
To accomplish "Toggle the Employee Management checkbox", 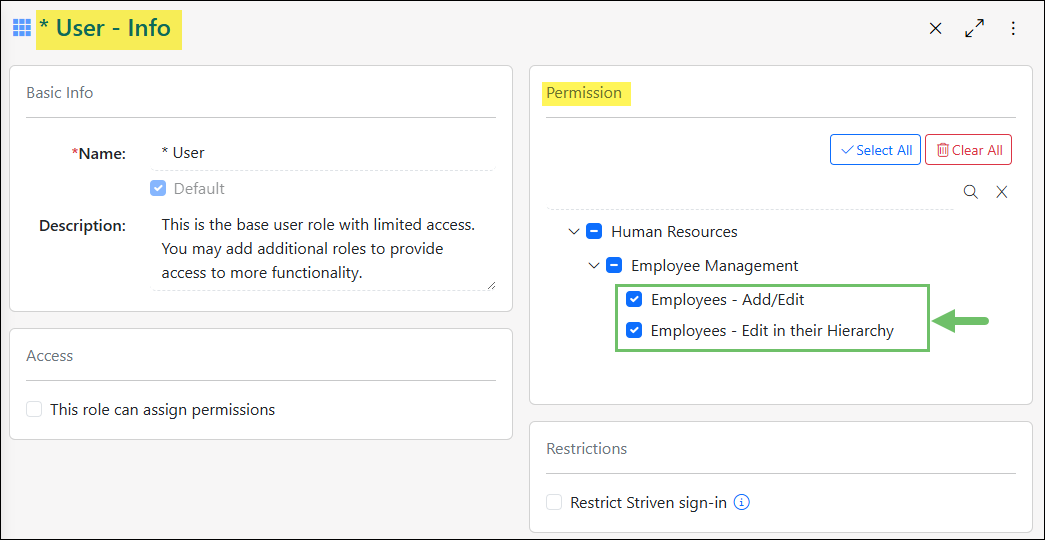I will [x=614, y=266].
